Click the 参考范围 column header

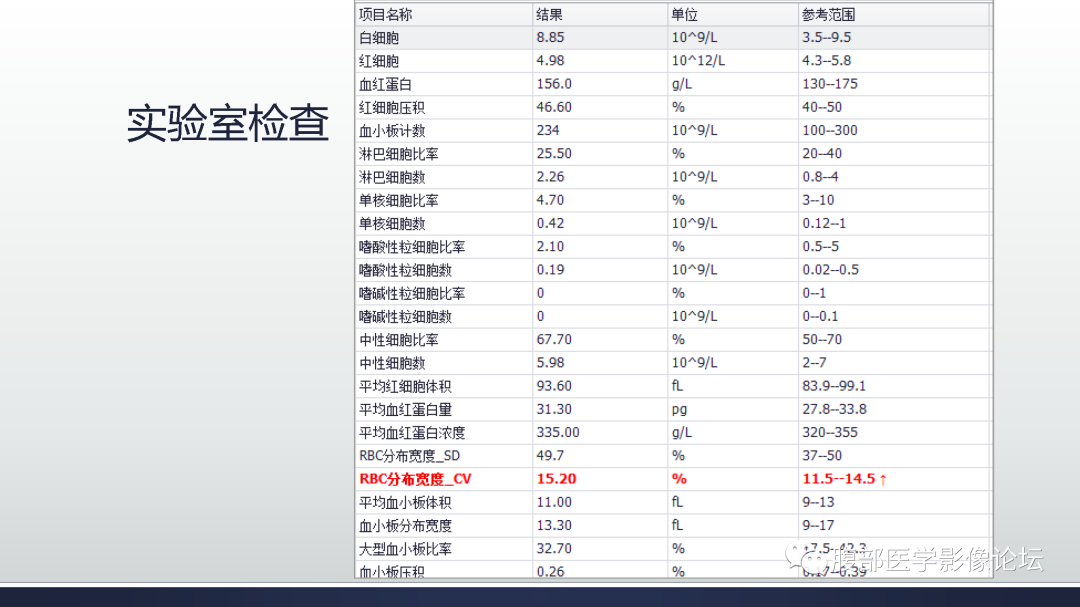(829, 14)
